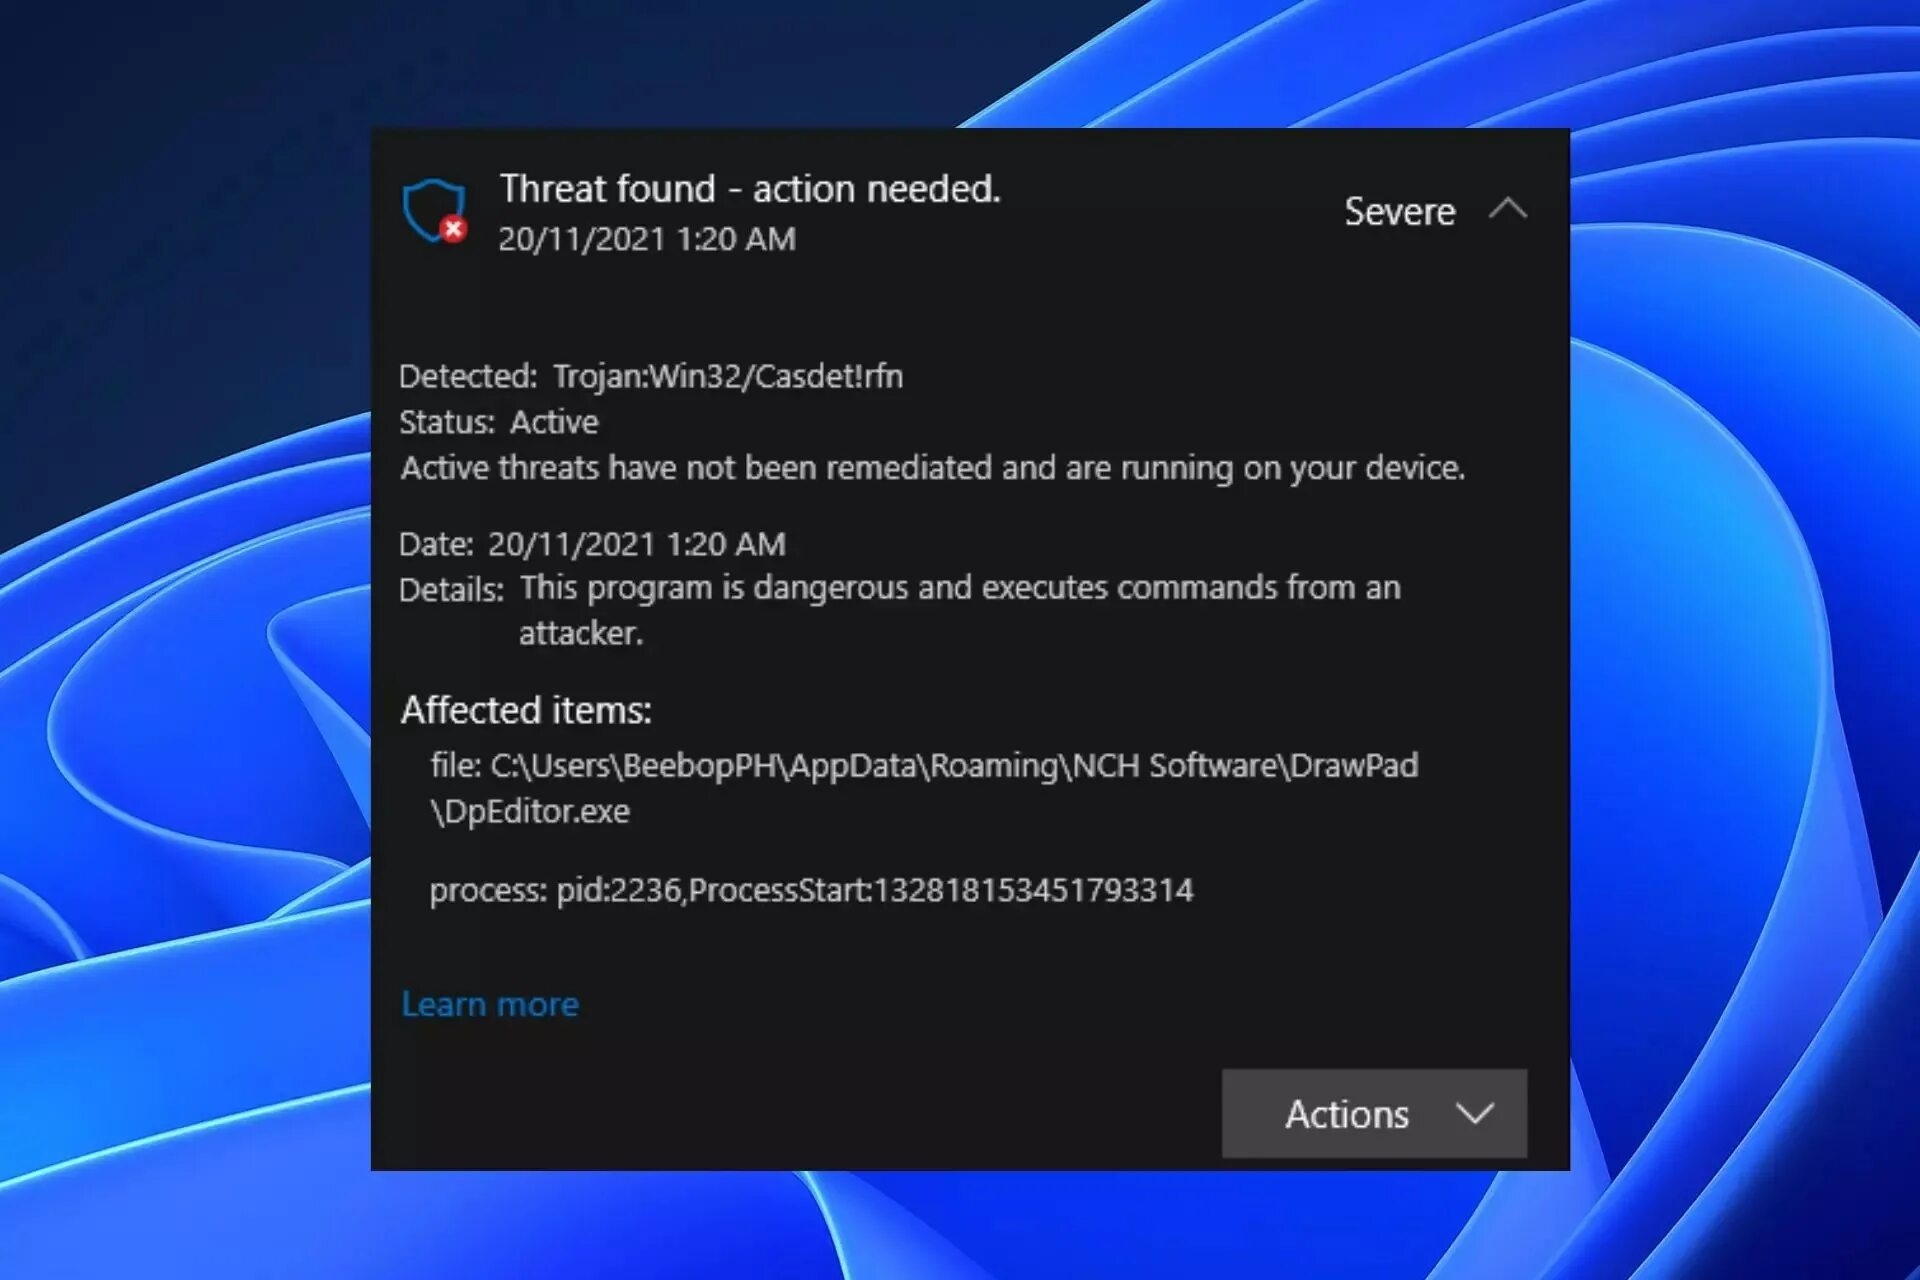
Task: Click the Affected items heading
Action: point(526,710)
